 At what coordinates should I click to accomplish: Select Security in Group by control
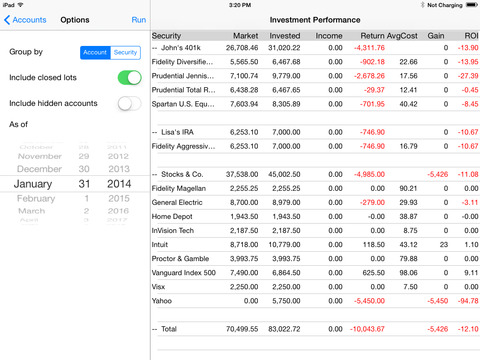click(125, 53)
